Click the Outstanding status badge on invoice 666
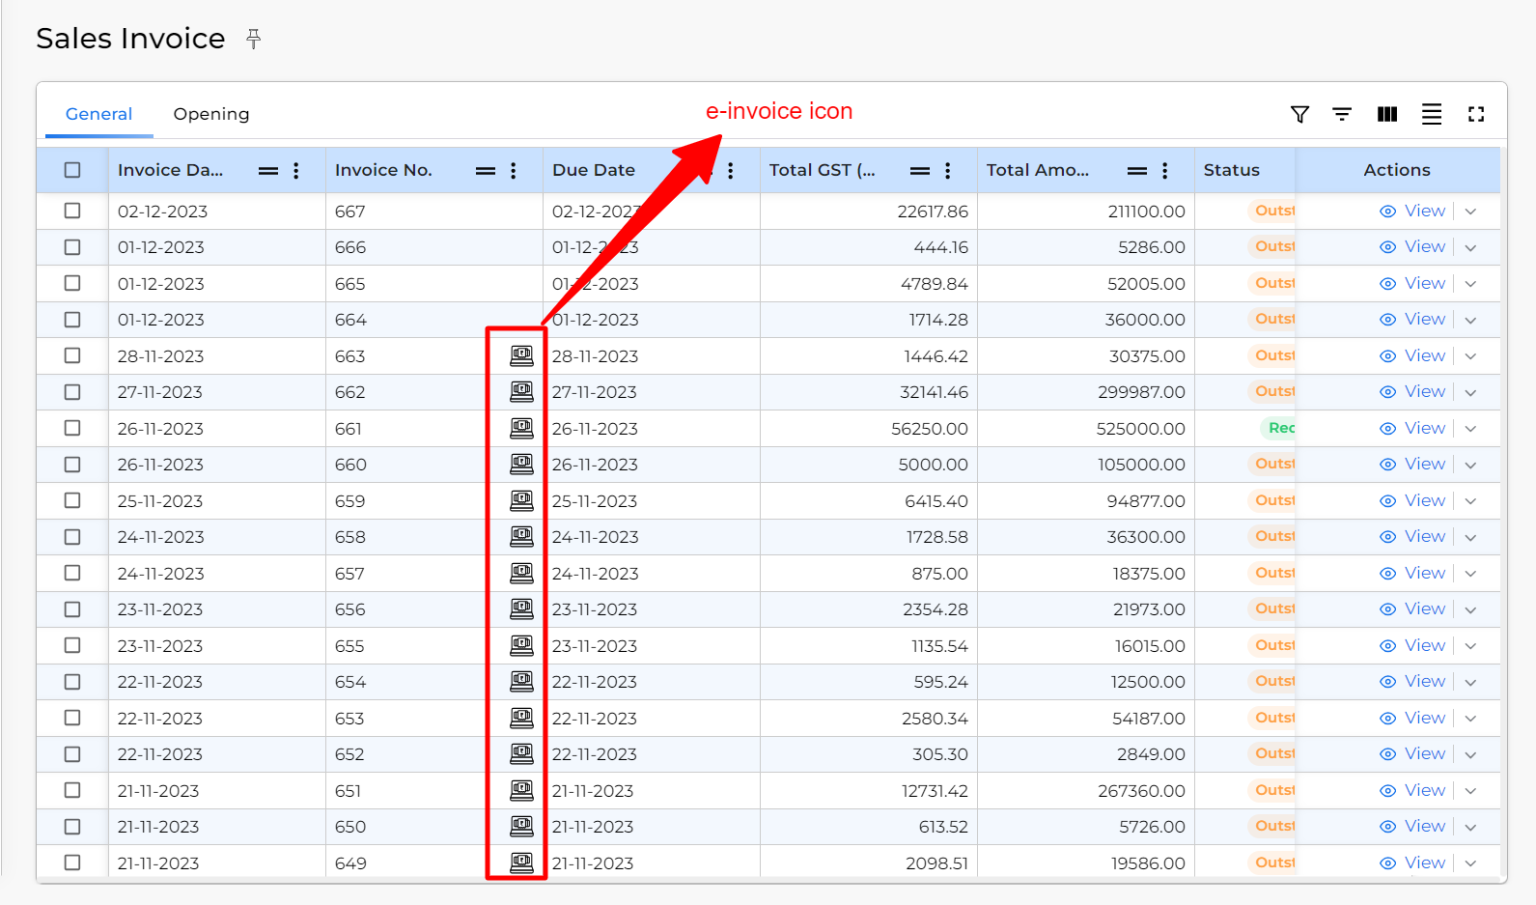This screenshot has height=905, width=1536. pos(1276,247)
